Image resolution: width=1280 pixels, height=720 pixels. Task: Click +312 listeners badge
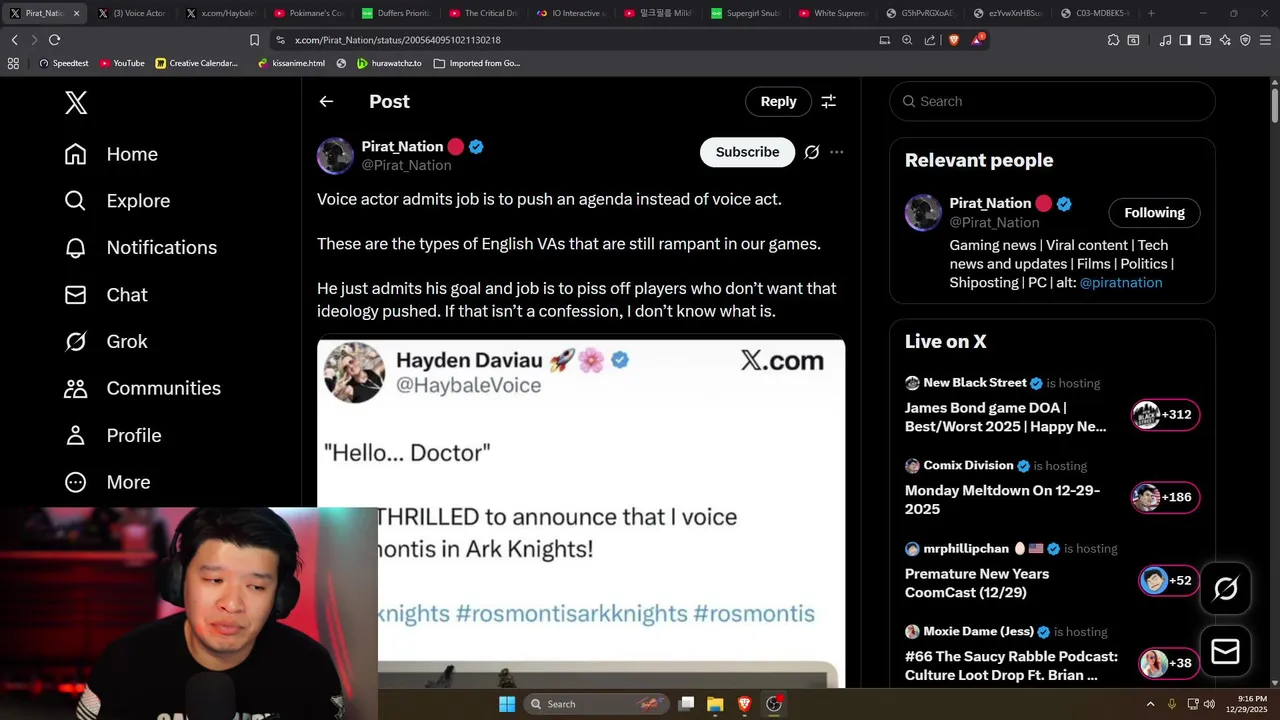click(x=1165, y=414)
